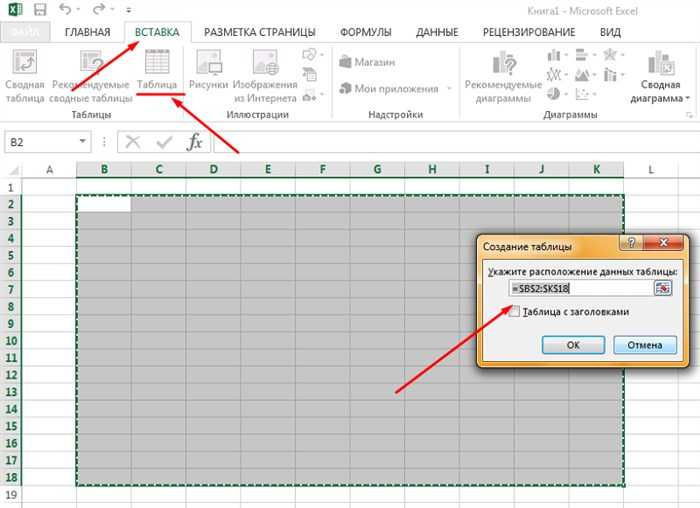
Task: Insert a line chart
Action: click(554, 74)
